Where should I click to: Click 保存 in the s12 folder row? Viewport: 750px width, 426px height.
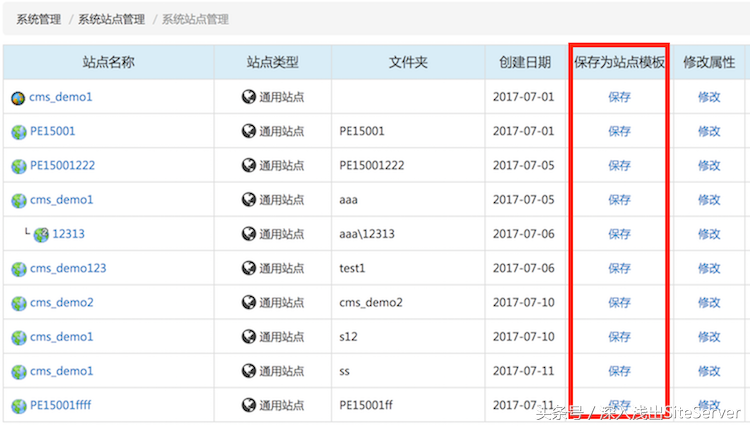tap(619, 337)
